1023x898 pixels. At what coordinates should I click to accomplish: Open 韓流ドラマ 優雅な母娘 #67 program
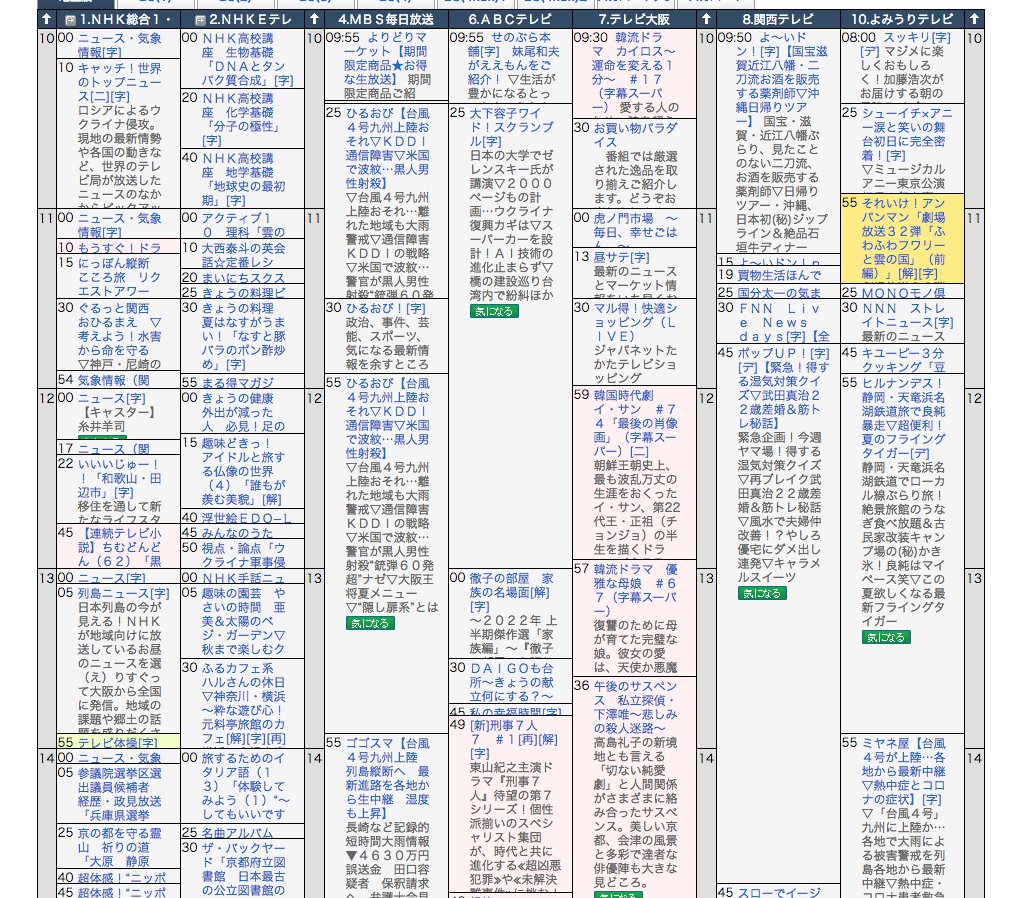[635, 590]
